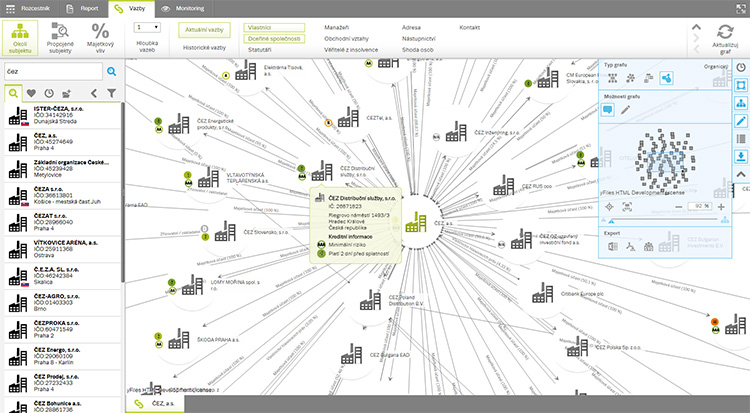This screenshot has width=750, height=413.
Task: Toggle Aktuální vazby filter
Action: [x=204, y=30]
